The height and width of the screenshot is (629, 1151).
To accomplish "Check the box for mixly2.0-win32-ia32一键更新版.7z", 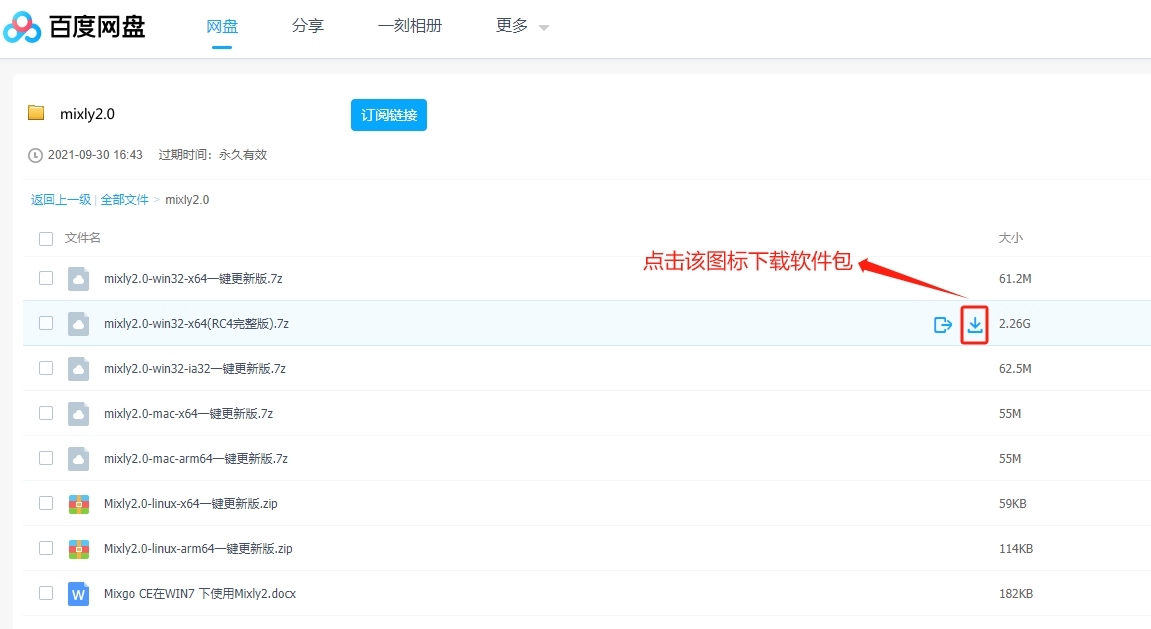I will click(x=46, y=368).
